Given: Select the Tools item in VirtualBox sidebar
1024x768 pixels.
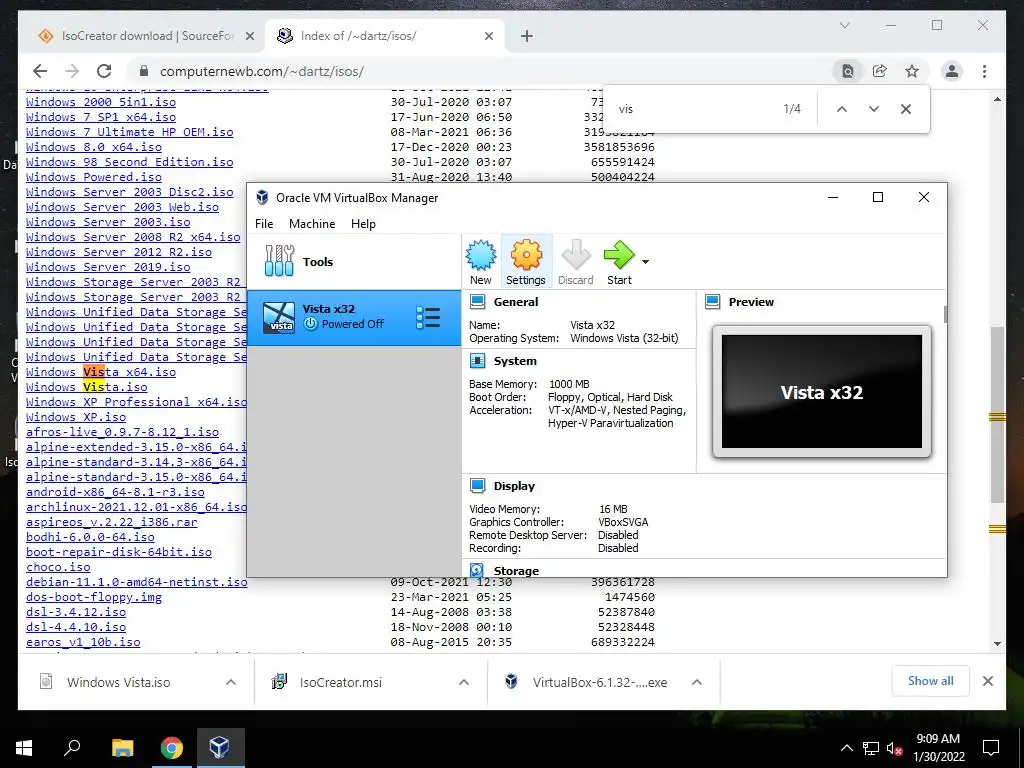Looking at the screenshot, I should [x=353, y=262].
